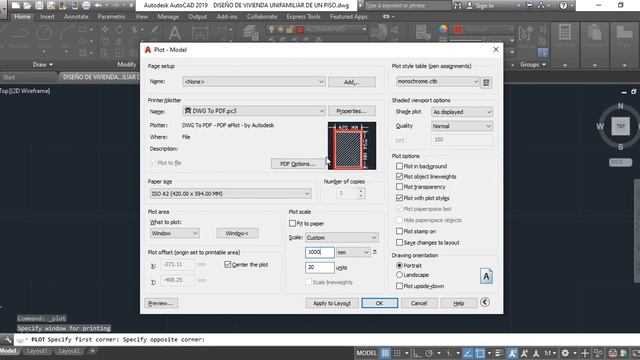640x360 pixels.
Task: Enable Plot transparency checkbox
Action: click(399, 187)
